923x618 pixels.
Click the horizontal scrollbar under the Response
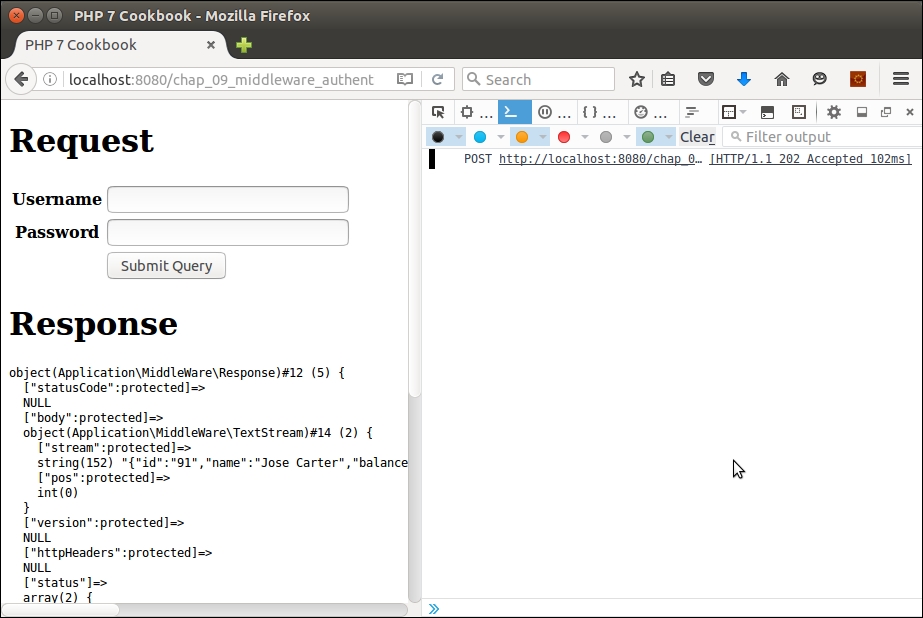pyautogui.click(x=60, y=609)
